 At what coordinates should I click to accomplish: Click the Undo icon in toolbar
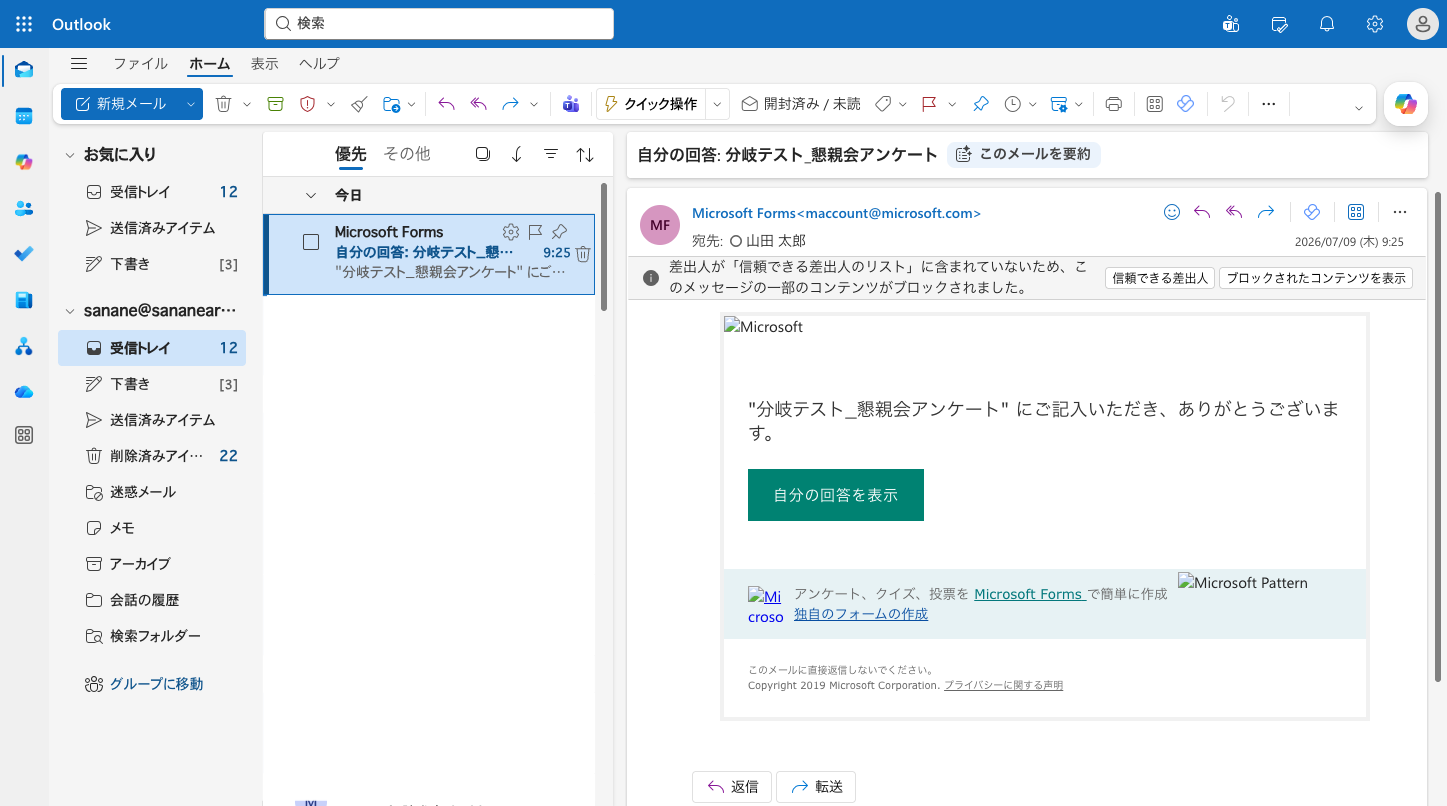coord(1228,104)
